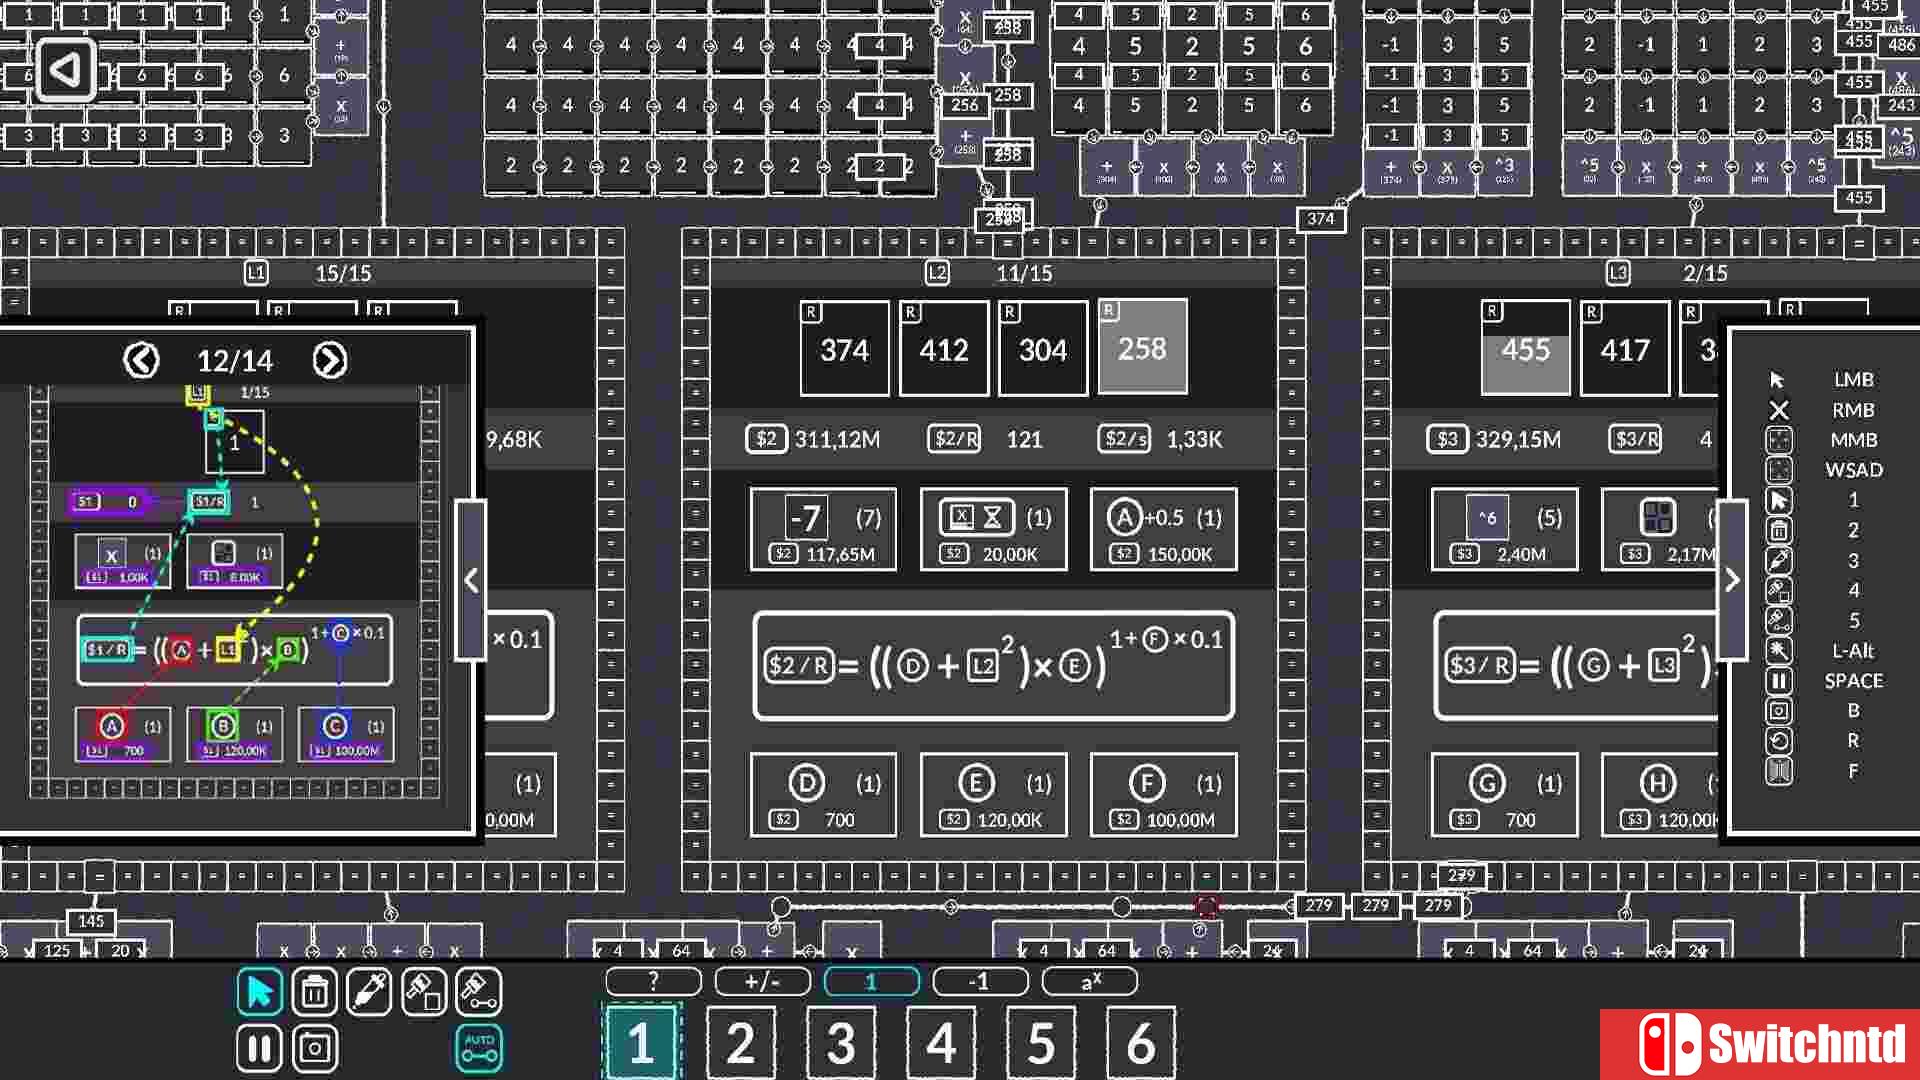The width and height of the screenshot is (1920, 1080).
Task: Go to previous tutorial page arrow
Action: click(x=141, y=360)
